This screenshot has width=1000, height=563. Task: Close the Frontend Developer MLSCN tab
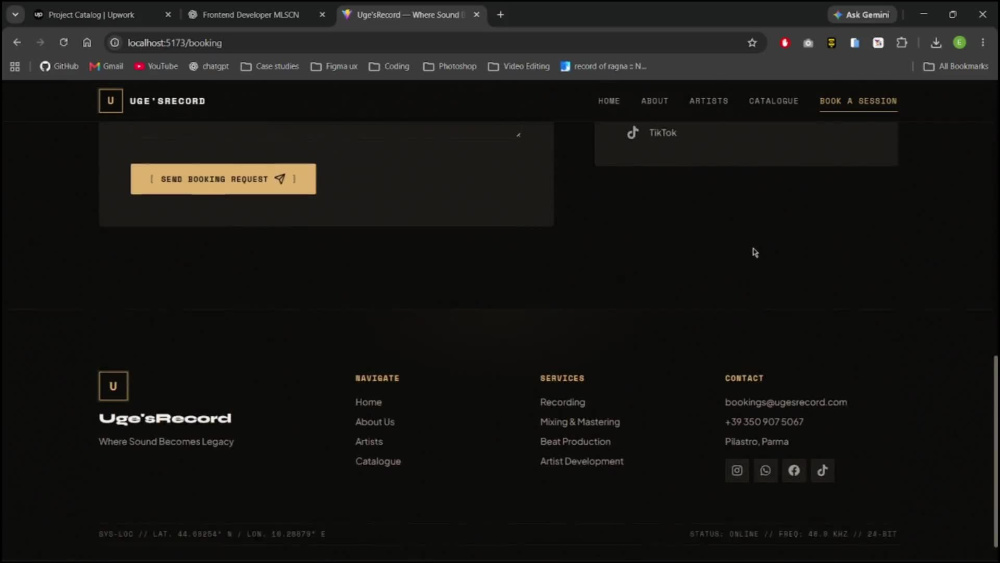point(322,15)
